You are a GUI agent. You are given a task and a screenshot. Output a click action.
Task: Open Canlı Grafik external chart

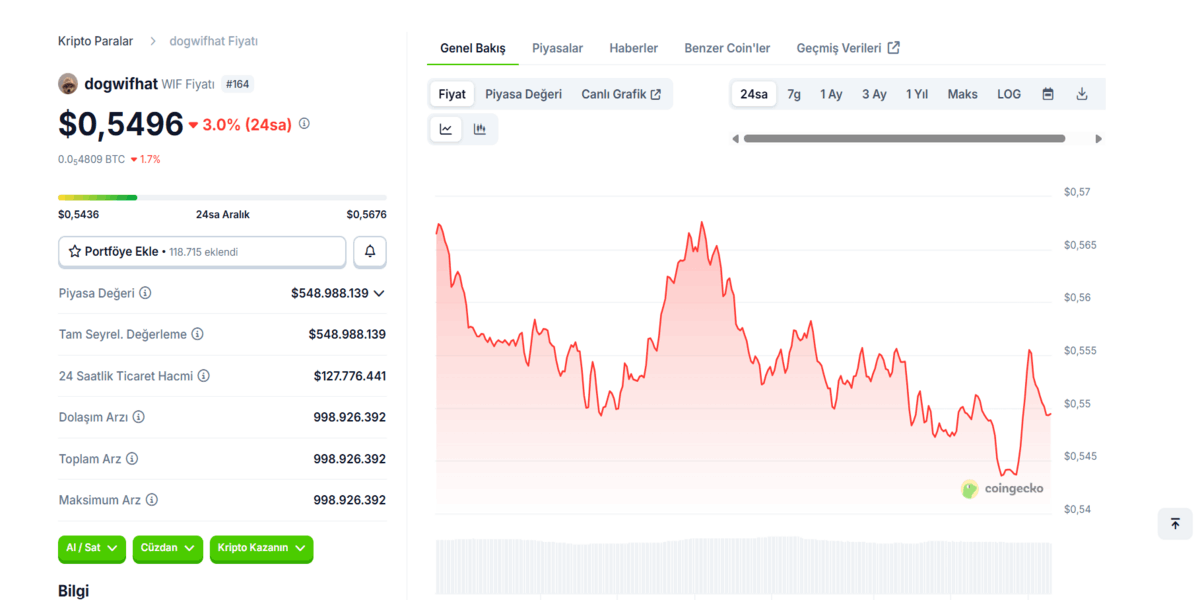click(x=621, y=94)
